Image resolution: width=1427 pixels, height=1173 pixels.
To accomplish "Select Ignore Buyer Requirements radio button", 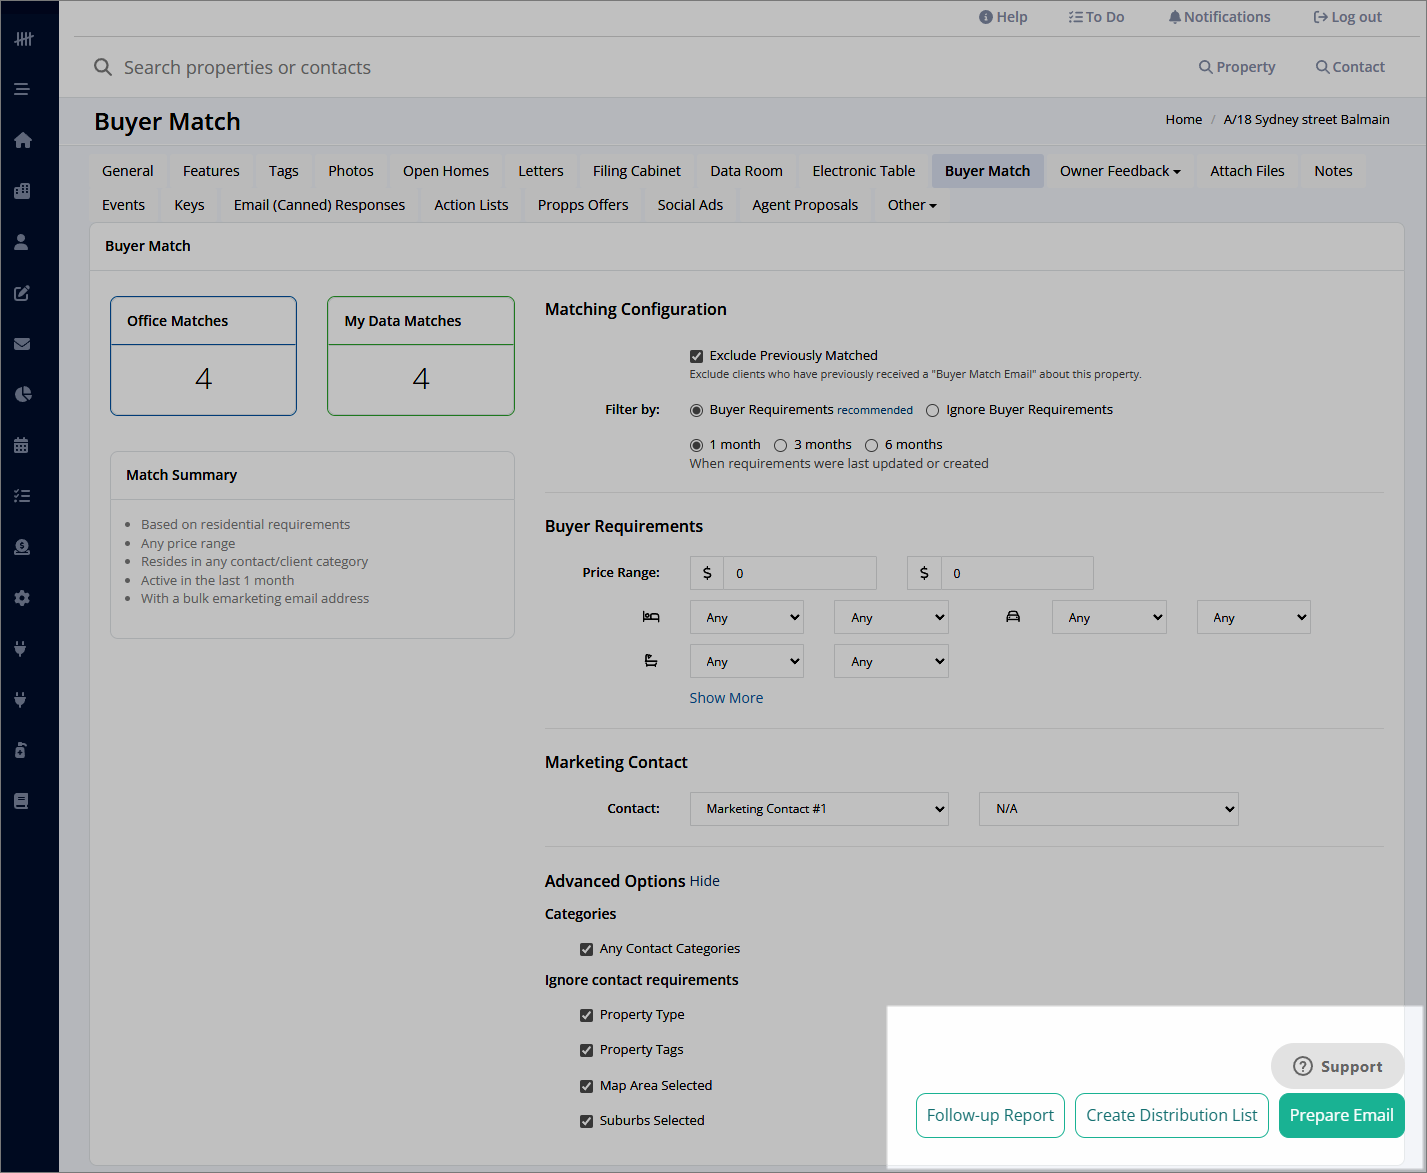I will click(932, 410).
